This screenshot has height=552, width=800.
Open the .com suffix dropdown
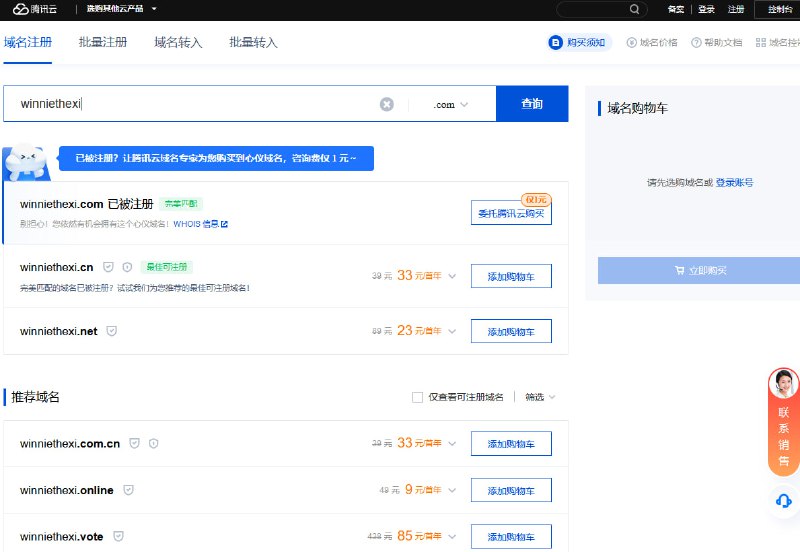pos(451,104)
